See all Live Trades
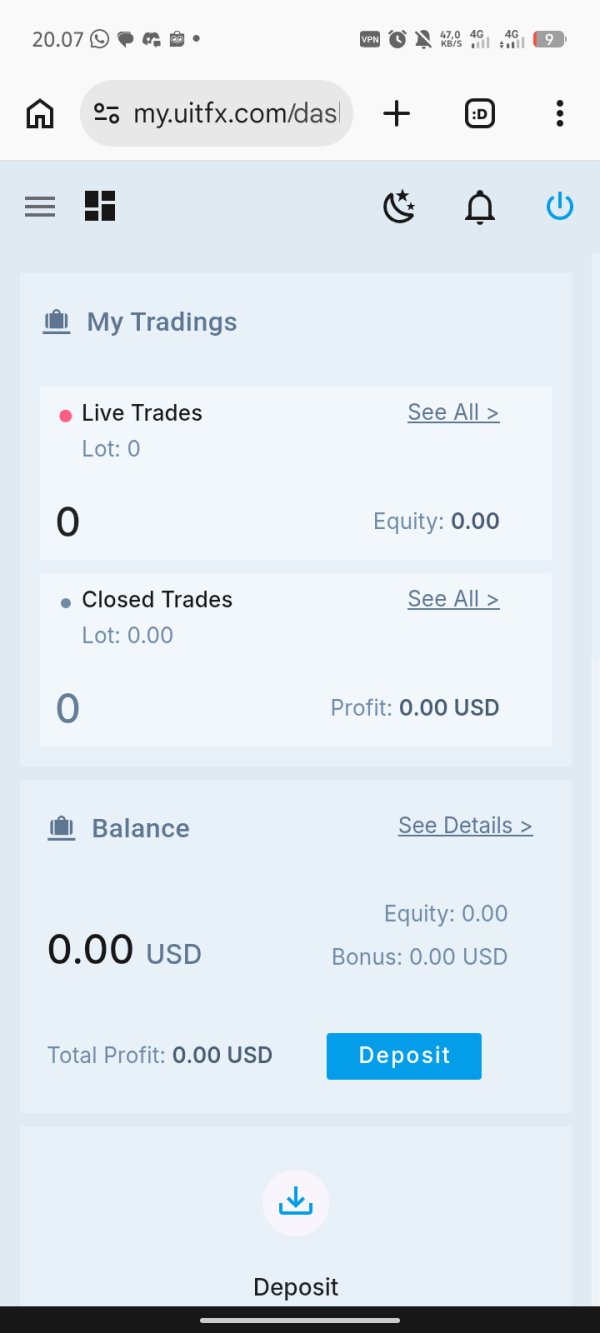The height and width of the screenshot is (1333, 600). pyautogui.click(x=453, y=412)
